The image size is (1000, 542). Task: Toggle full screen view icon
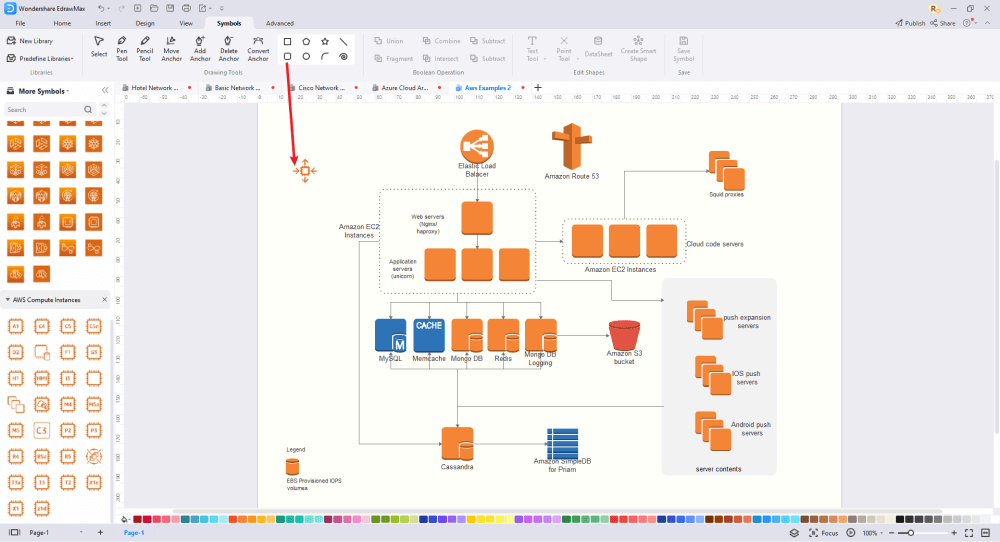[x=969, y=532]
